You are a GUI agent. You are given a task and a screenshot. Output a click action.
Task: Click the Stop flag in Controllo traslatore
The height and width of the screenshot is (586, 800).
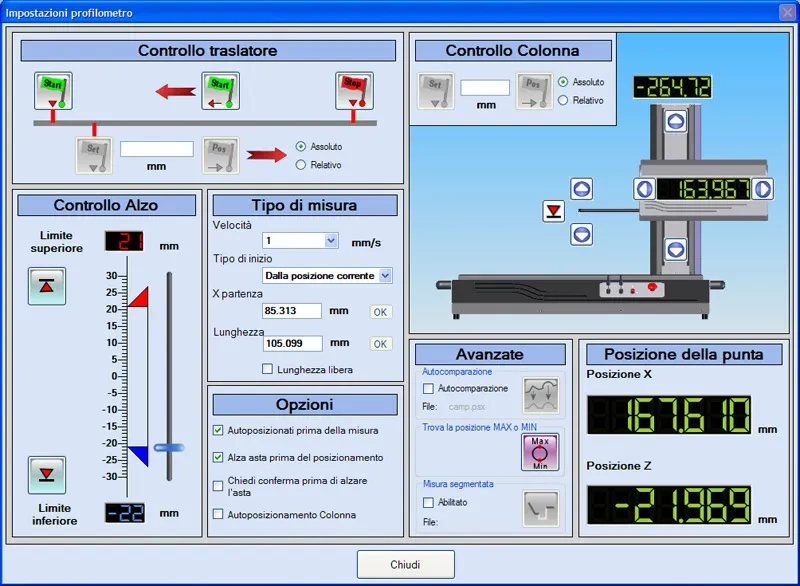tap(354, 91)
